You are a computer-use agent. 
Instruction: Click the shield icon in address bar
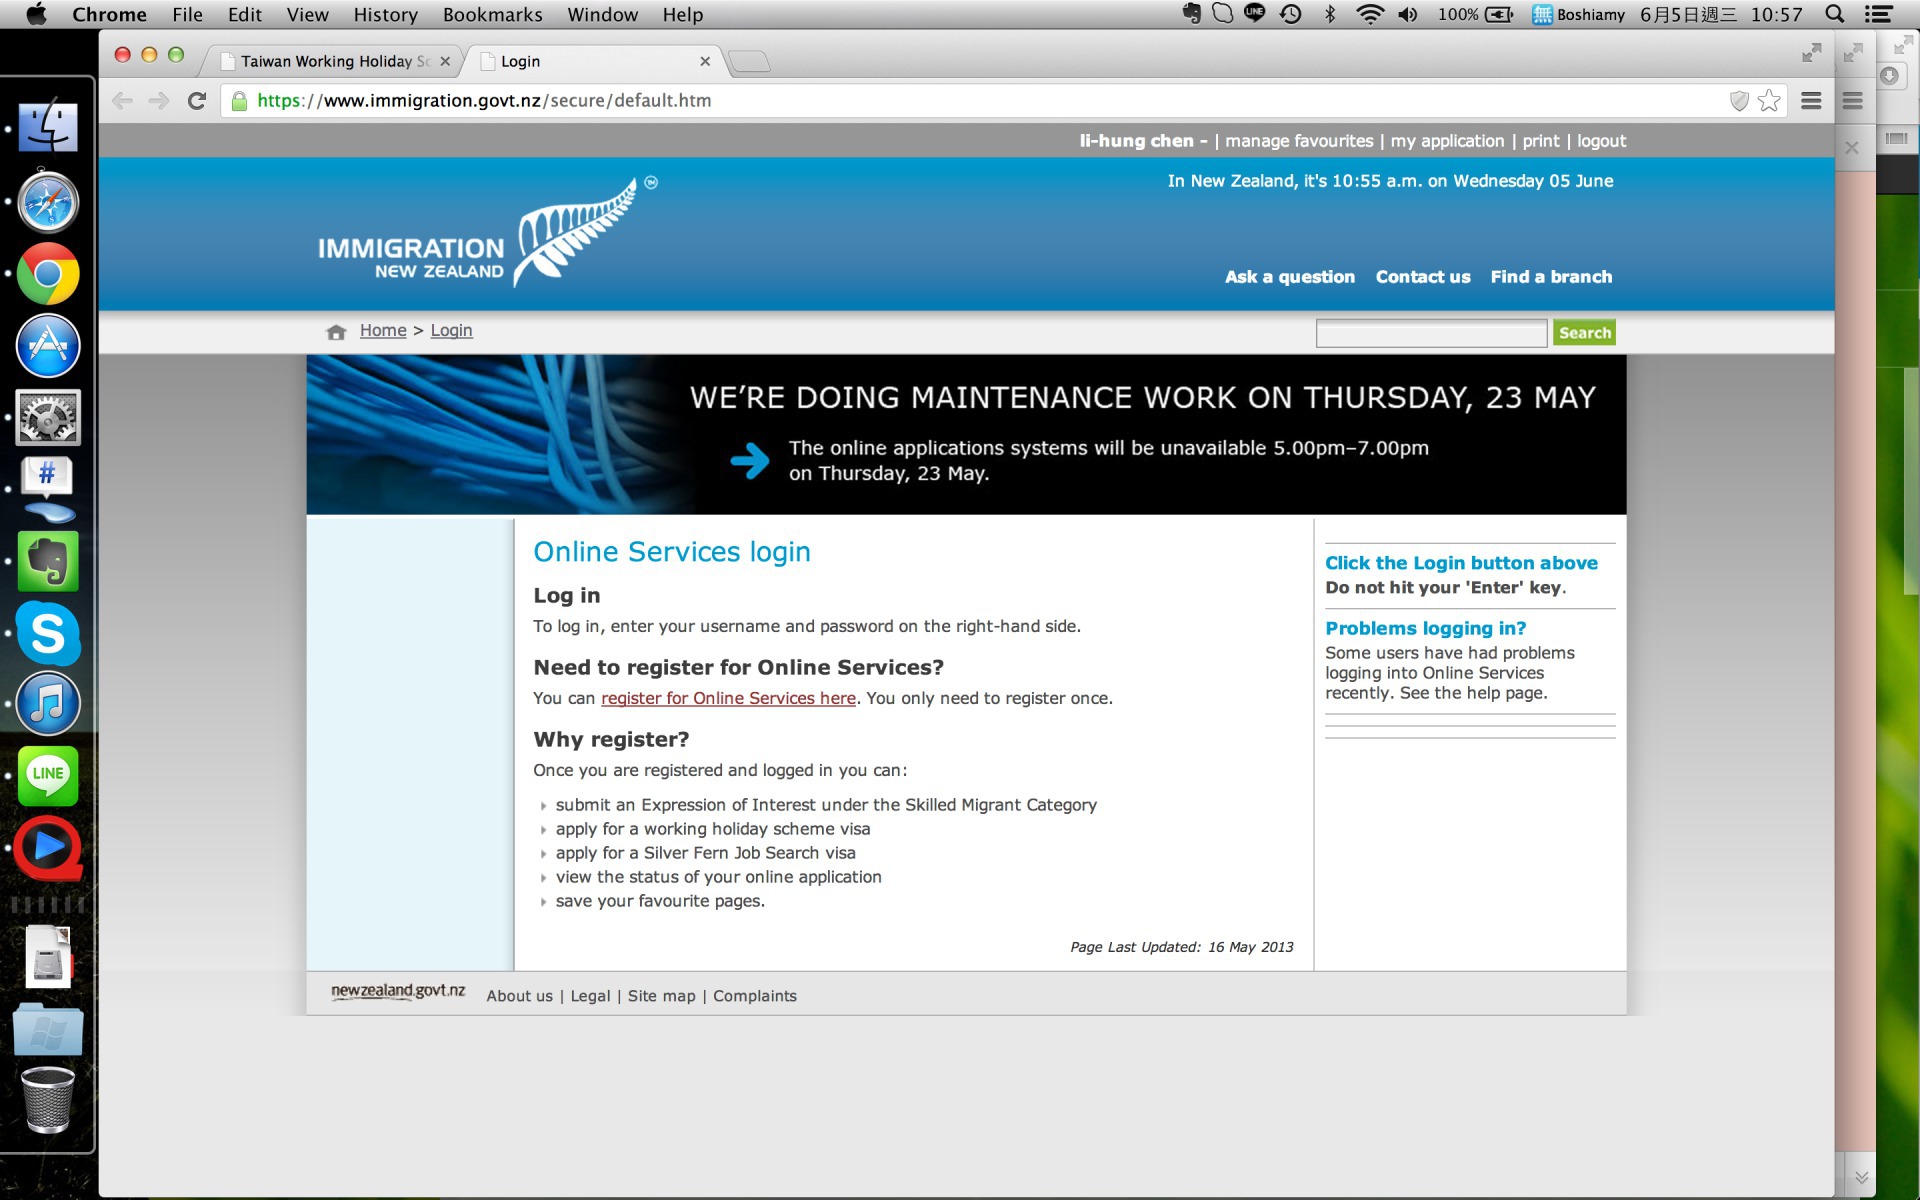coord(1739,101)
